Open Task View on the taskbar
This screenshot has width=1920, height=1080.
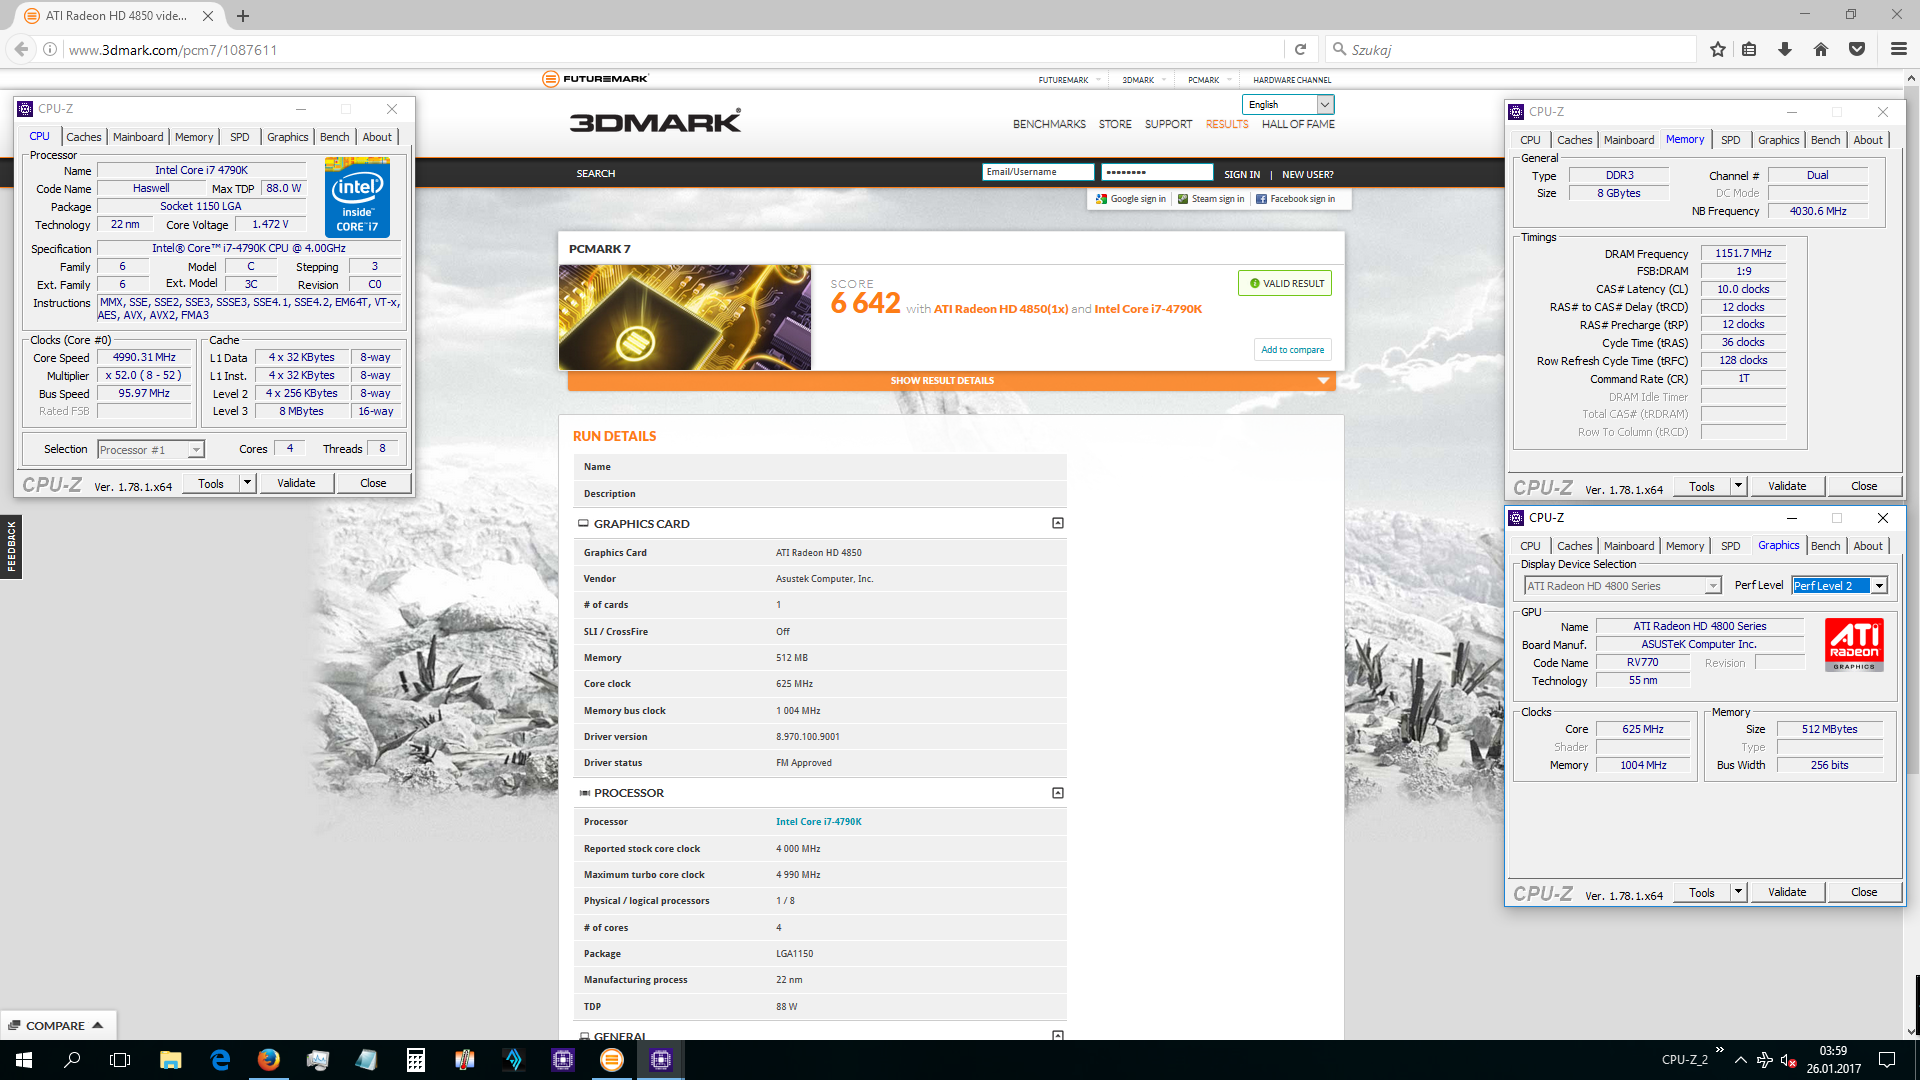point(120,1060)
